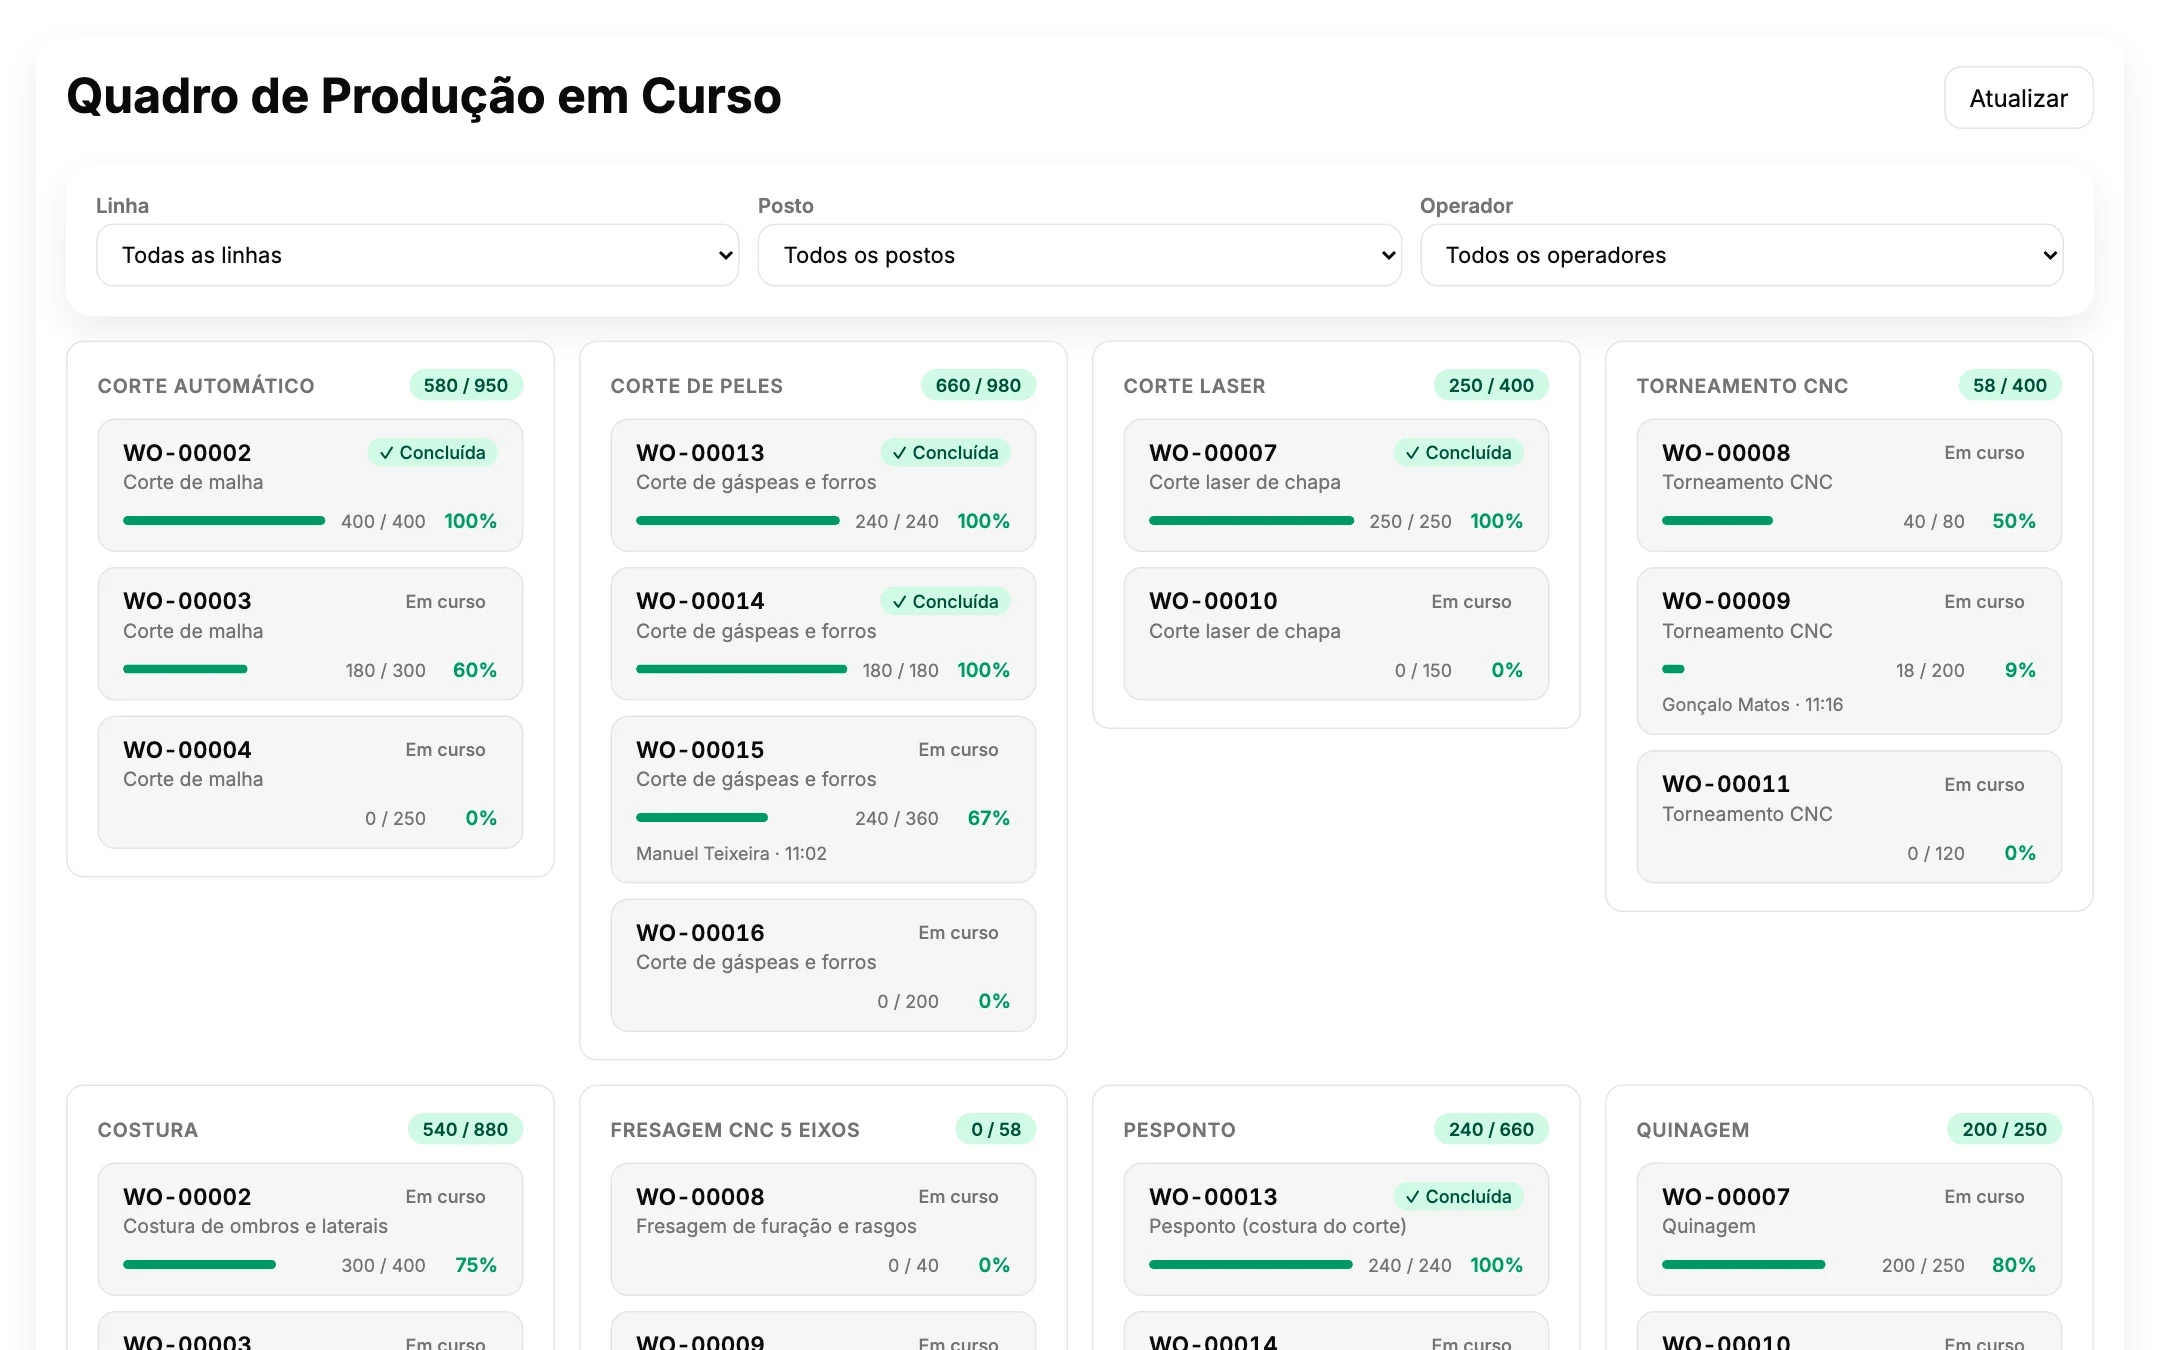
Task: Click Gonçalo Matos · 11:16 note
Action: 1752,705
